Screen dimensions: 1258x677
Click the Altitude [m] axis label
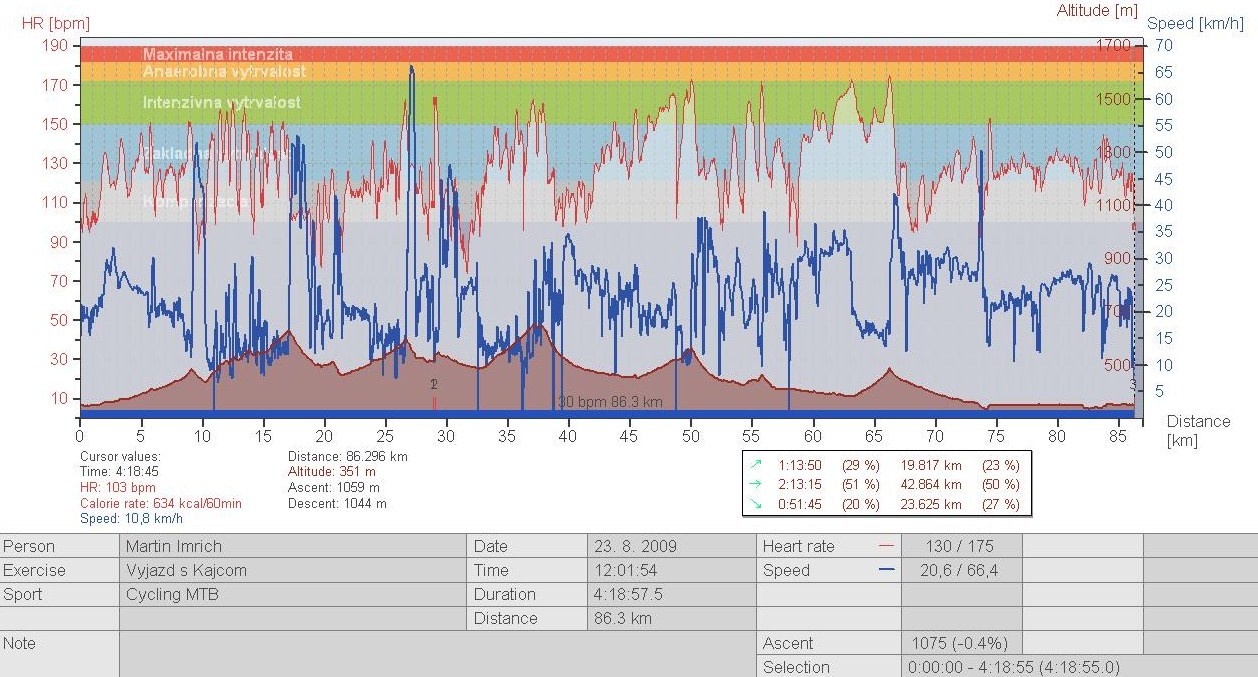click(x=1098, y=10)
